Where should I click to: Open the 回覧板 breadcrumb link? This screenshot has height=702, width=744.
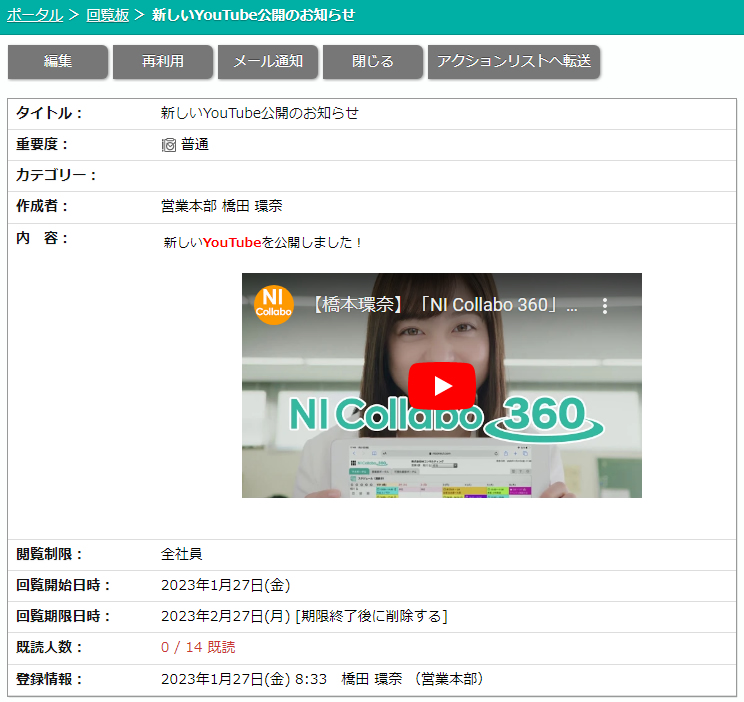[x=107, y=15]
